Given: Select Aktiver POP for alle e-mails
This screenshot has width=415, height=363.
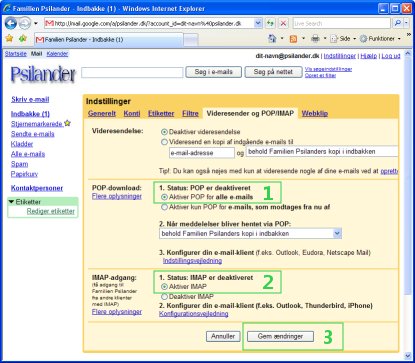Looking at the screenshot, I should click(164, 197).
